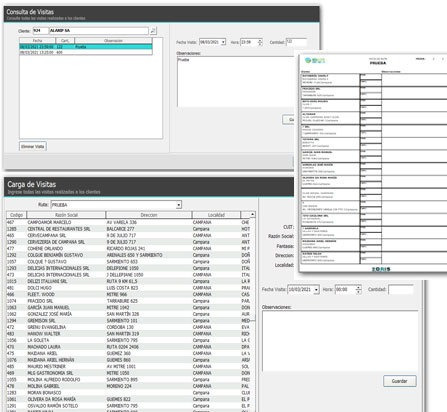The height and width of the screenshot is (412, 447).
Task: Click the logo on the PRUEBA report preview
Action: point(315,60)
